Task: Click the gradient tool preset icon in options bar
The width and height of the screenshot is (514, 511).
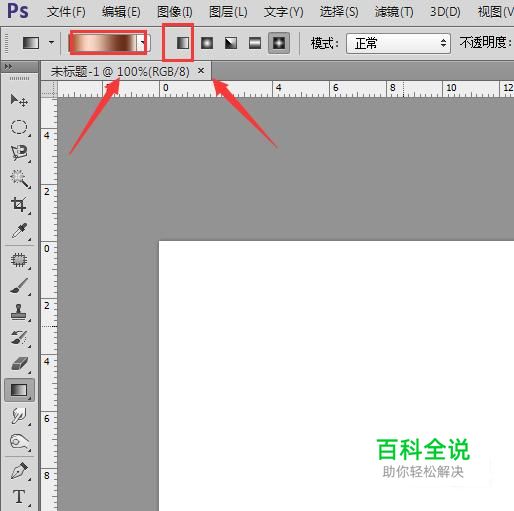Action: coord(31,43)
